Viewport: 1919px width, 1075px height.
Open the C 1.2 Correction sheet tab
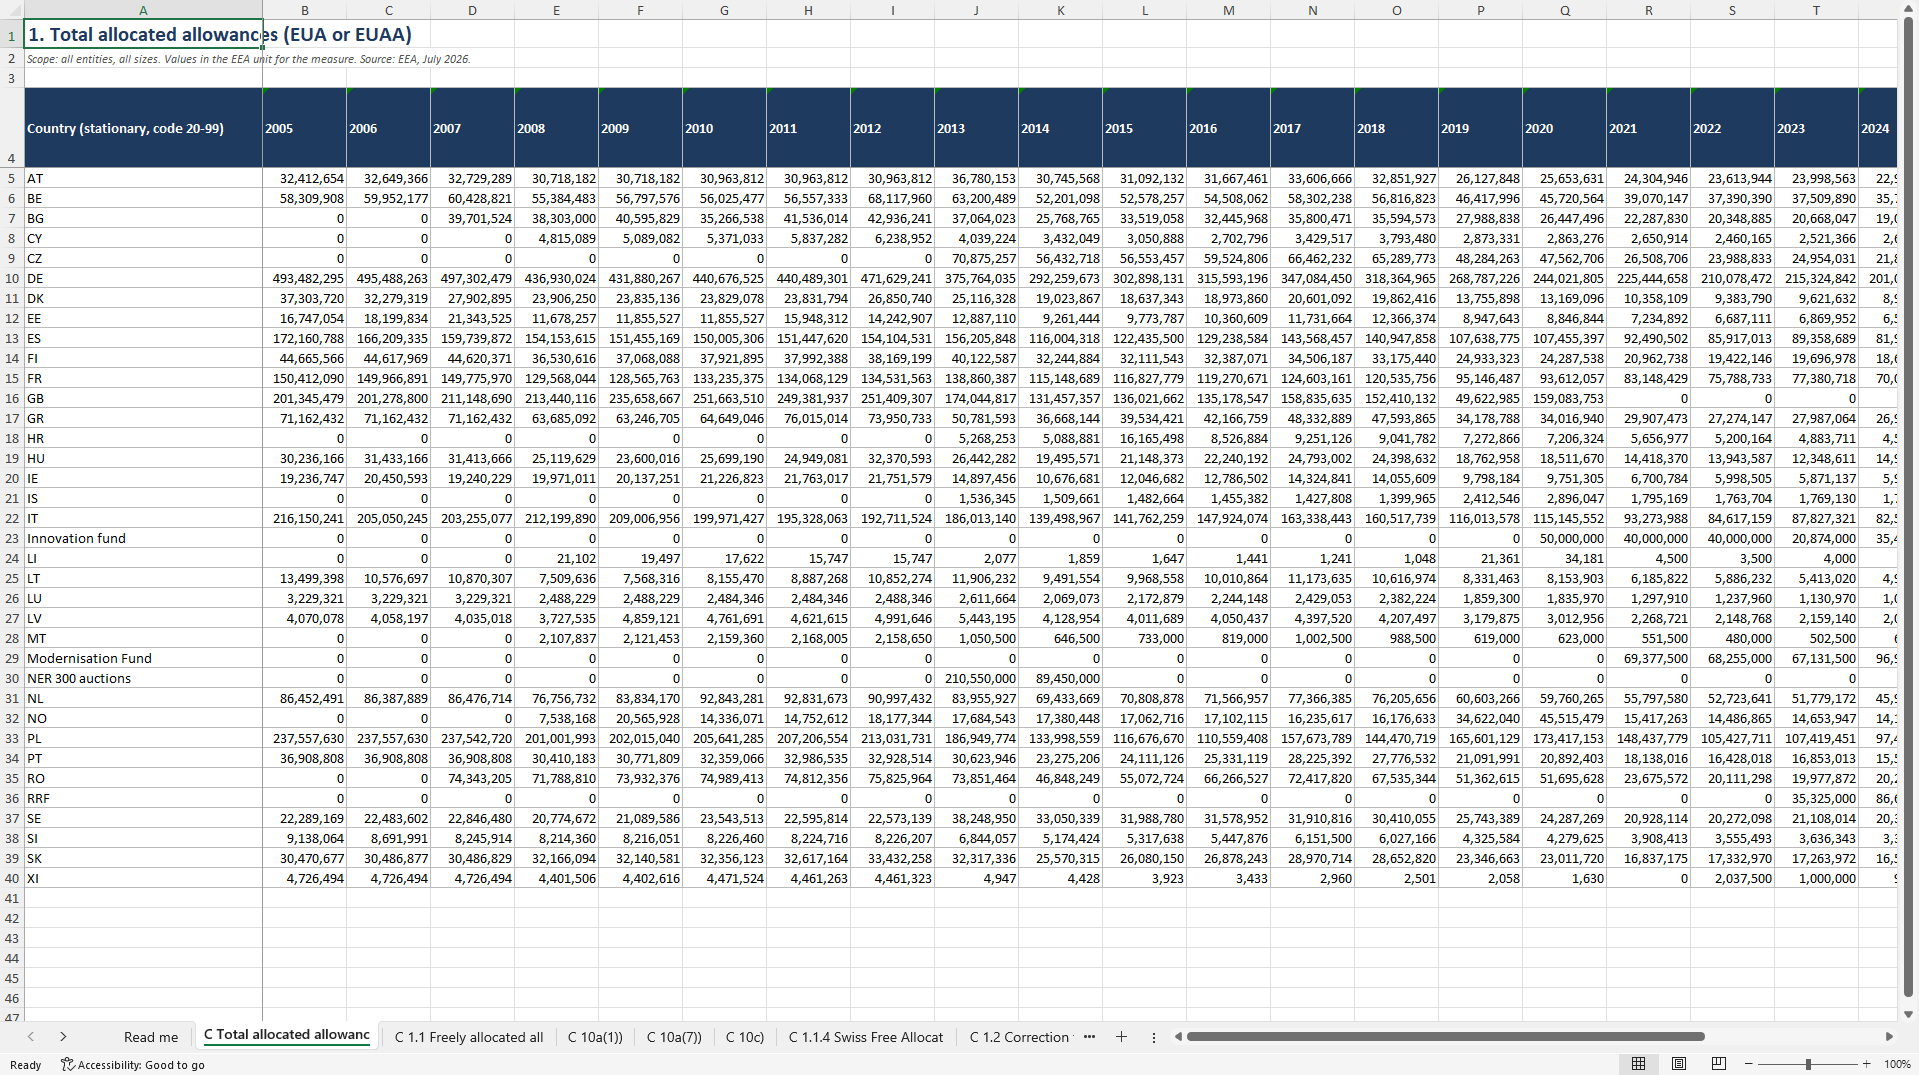1019,1037
